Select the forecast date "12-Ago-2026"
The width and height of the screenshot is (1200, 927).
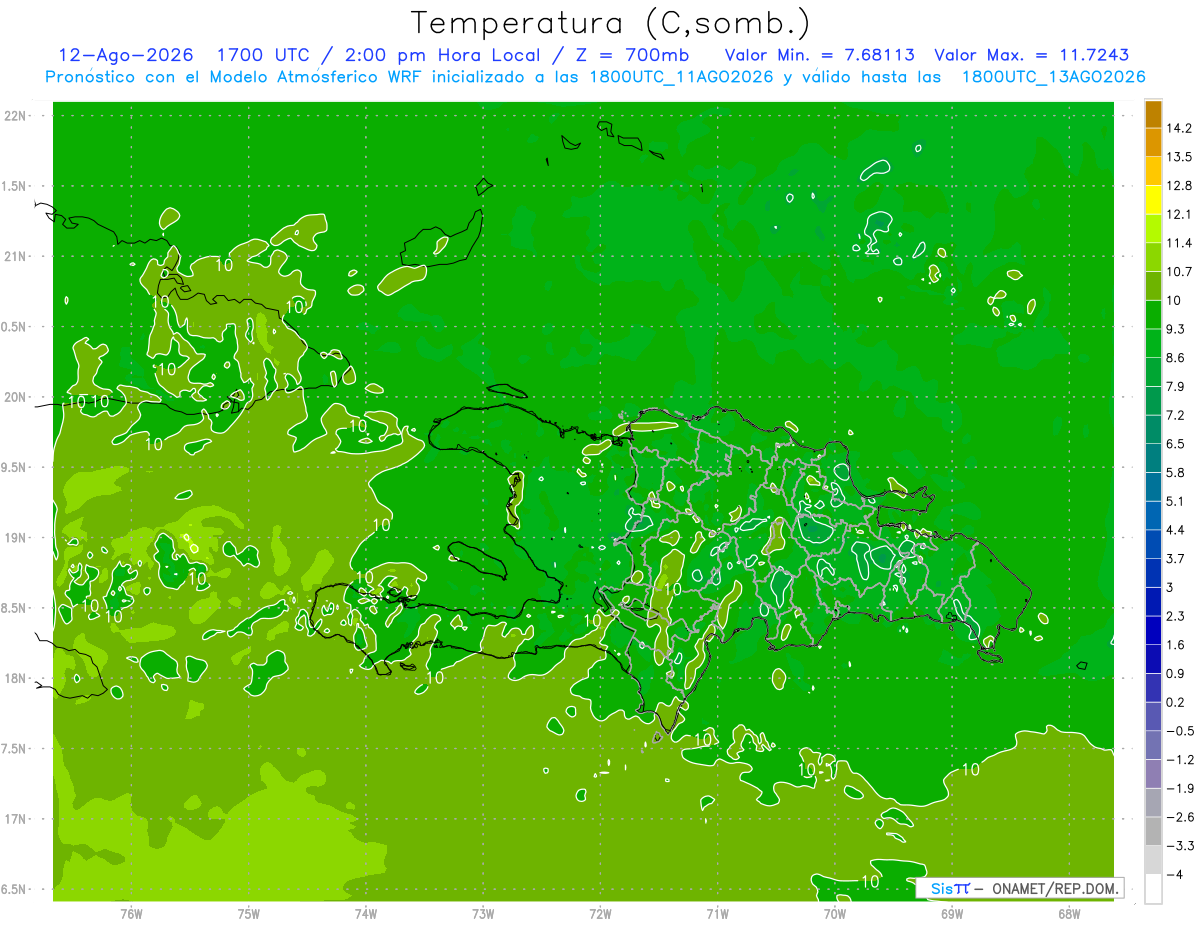point(126,55)
